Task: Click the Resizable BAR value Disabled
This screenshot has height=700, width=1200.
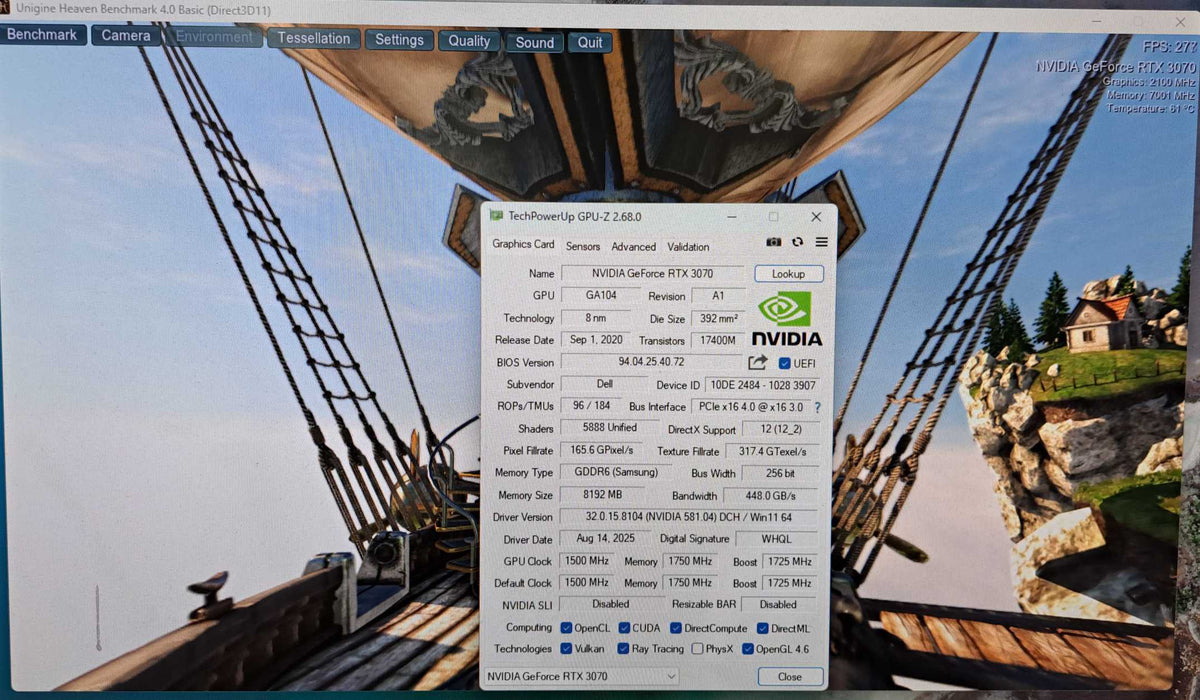Action: pyautogui.click(x=778, y=605)
